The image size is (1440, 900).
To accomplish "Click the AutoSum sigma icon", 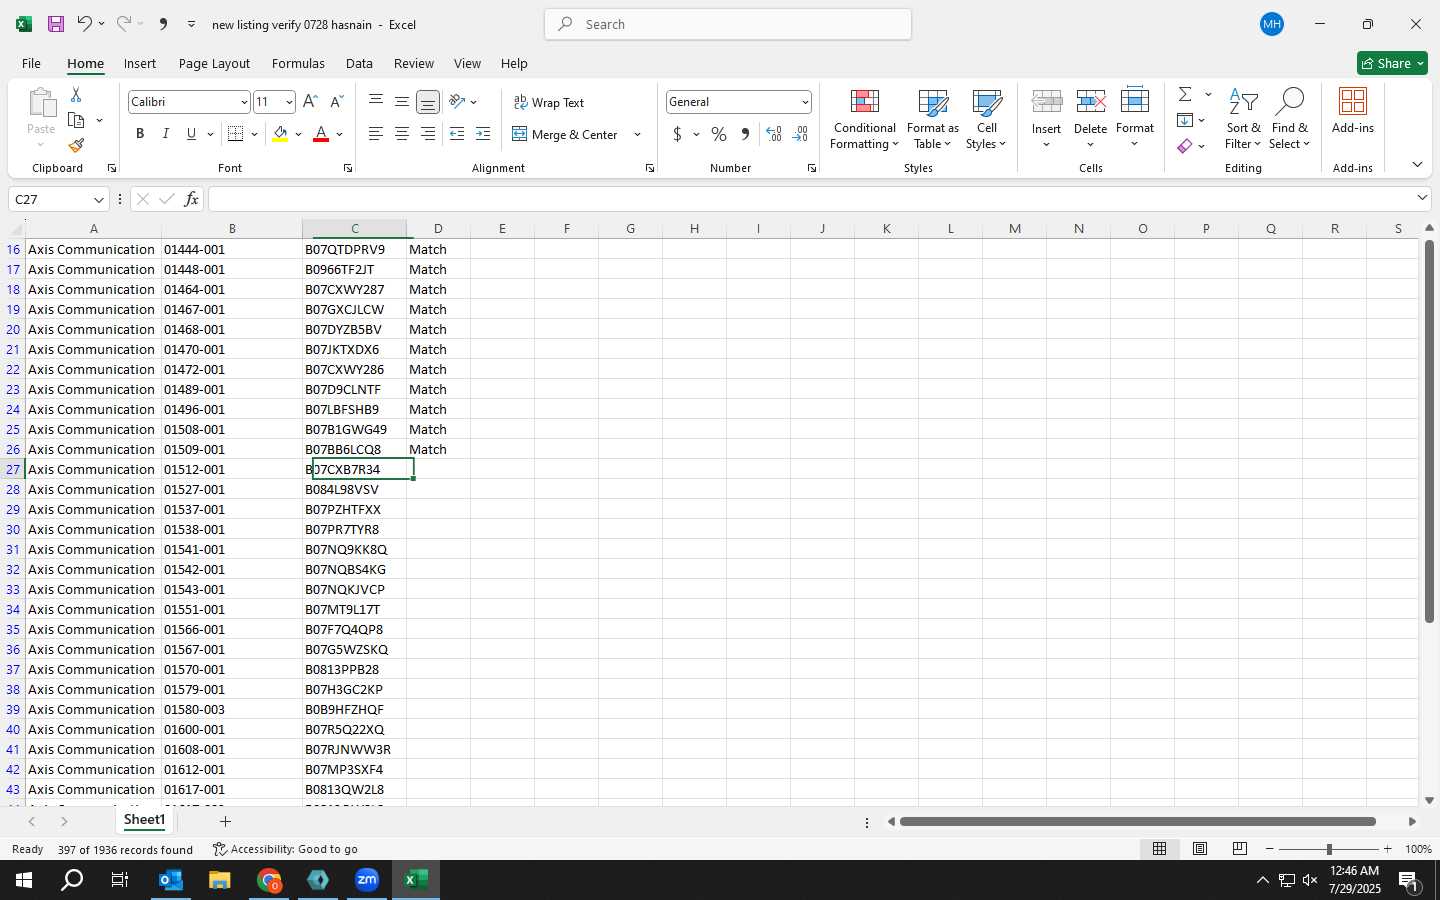I will point(1185,94).
